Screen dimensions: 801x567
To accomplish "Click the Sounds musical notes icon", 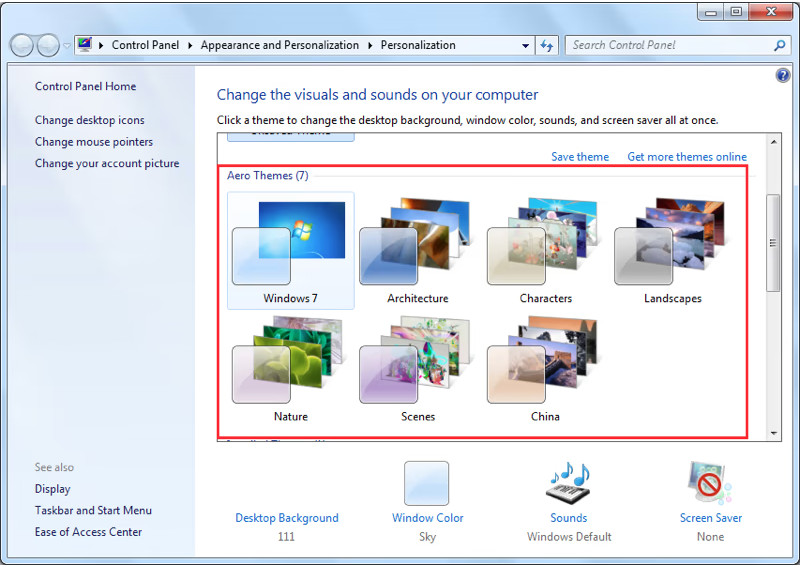I will pos(569,483).
